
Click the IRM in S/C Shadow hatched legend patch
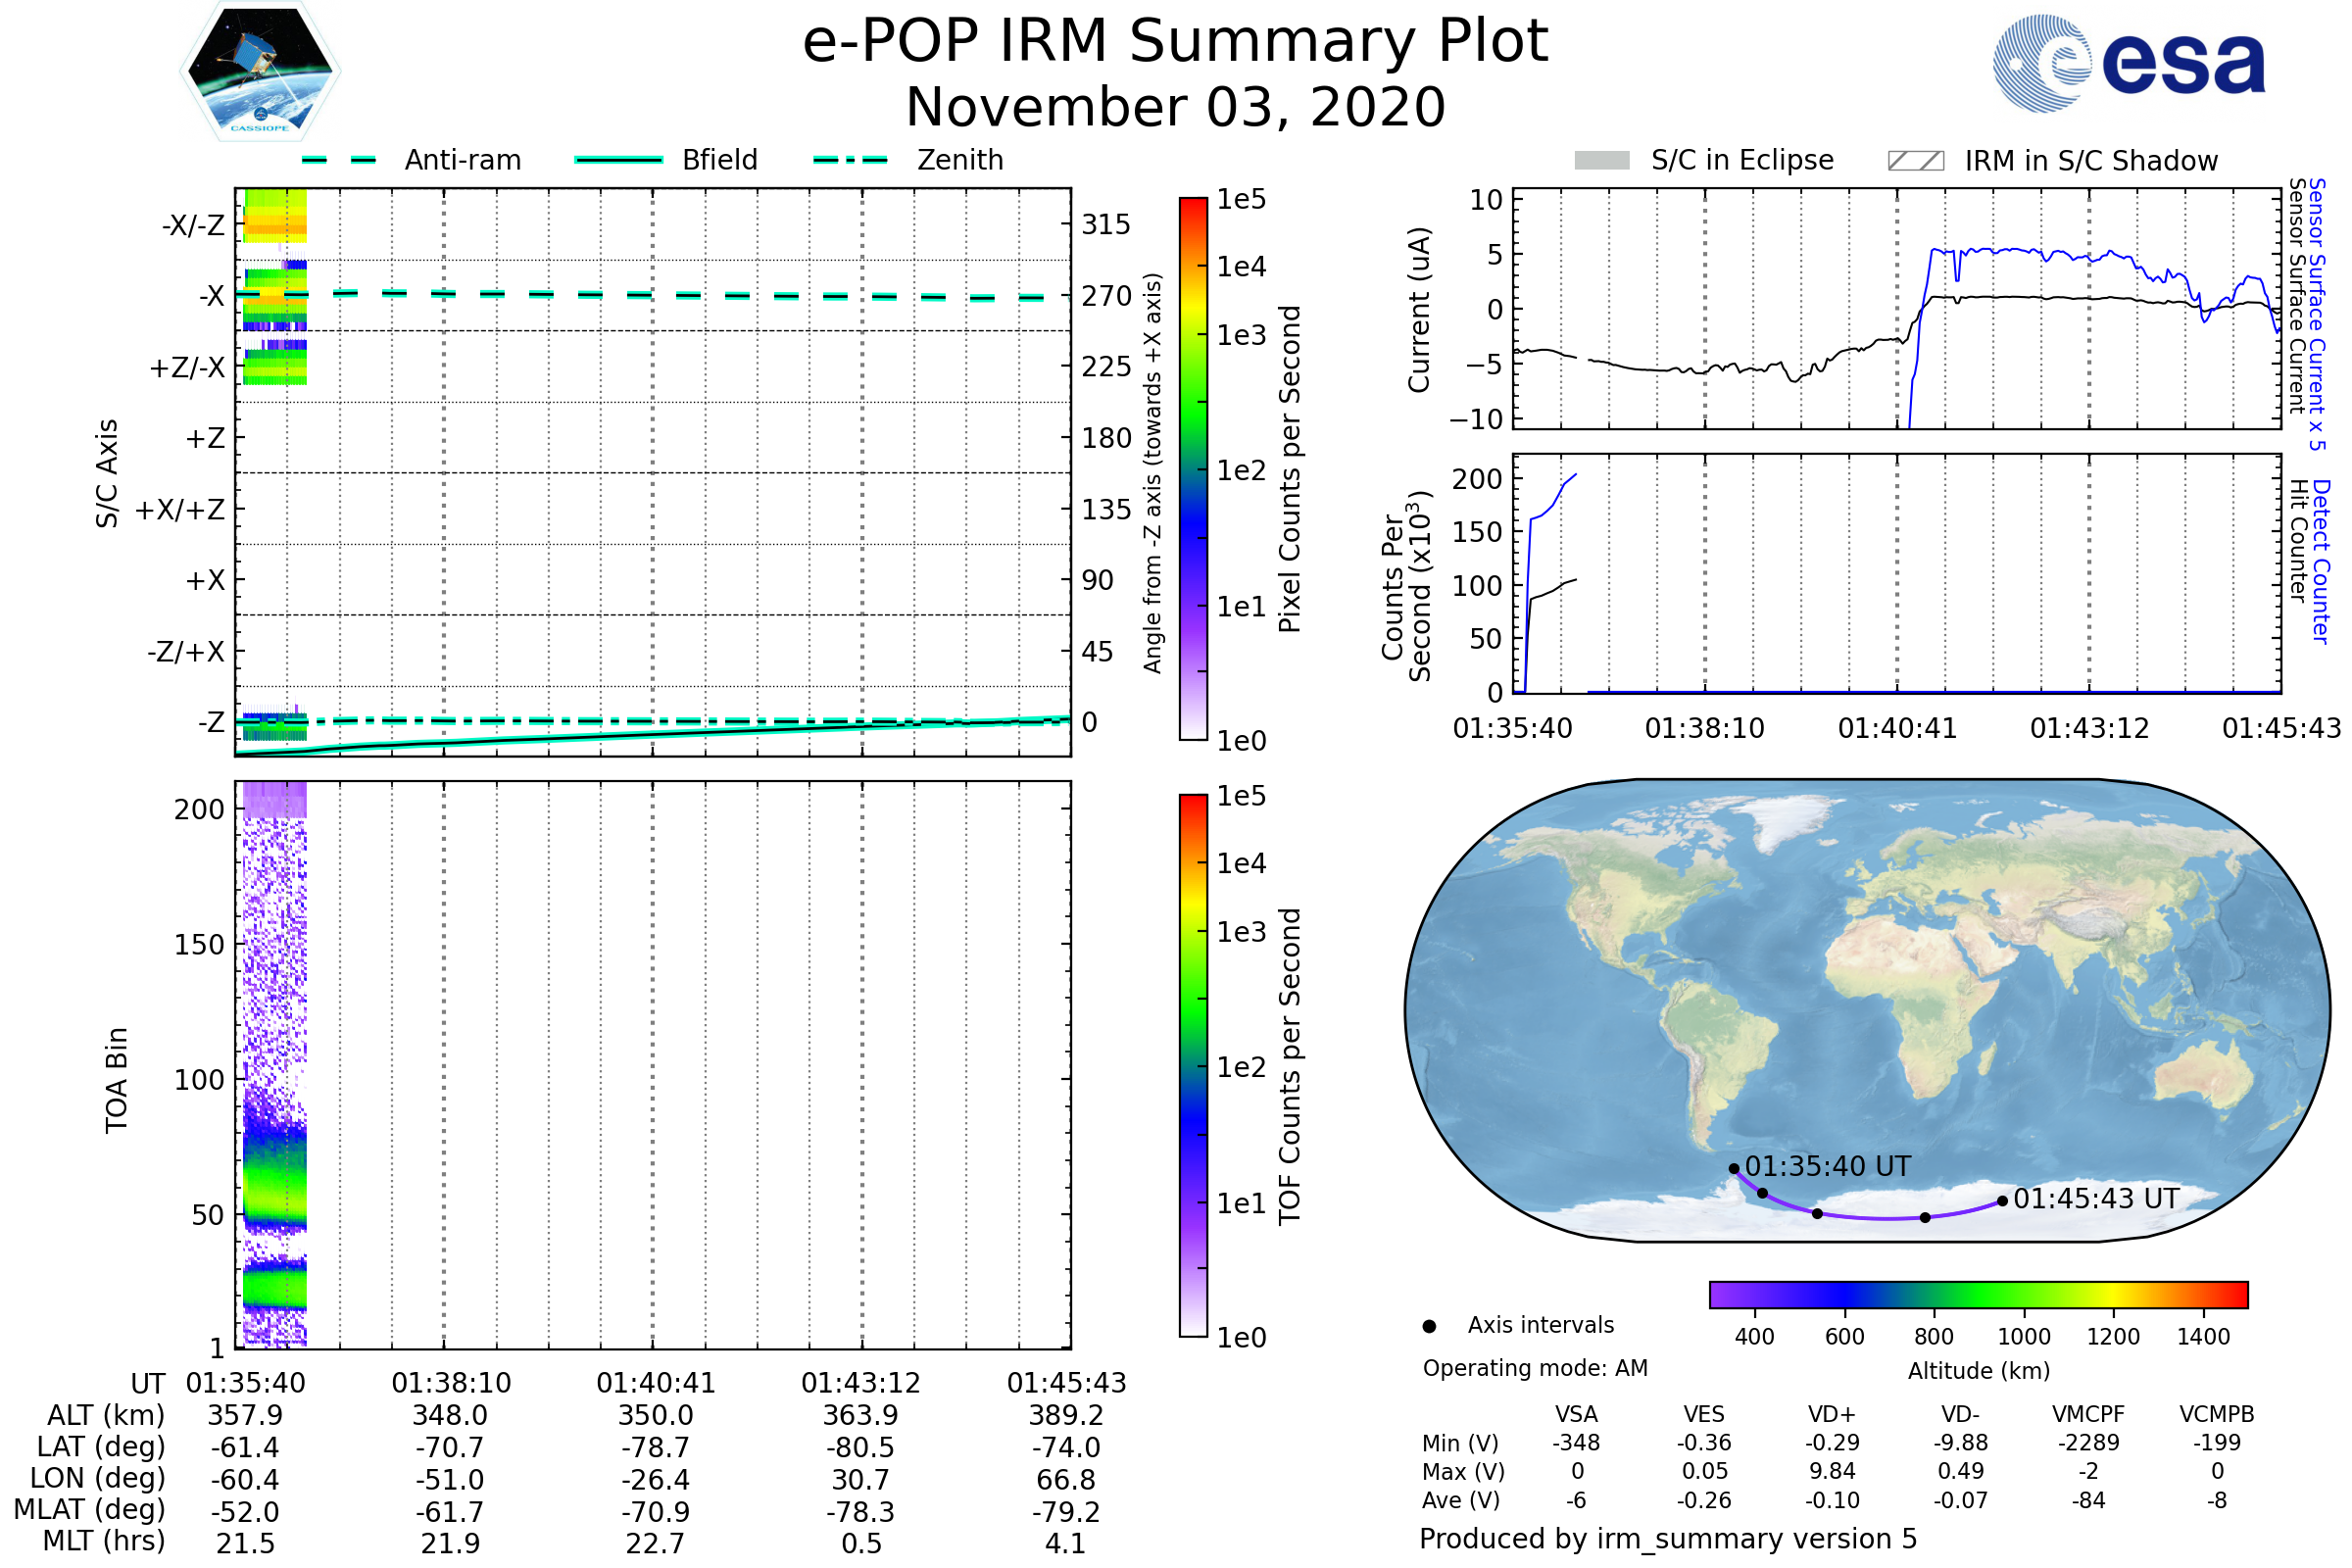[1915, 161]
